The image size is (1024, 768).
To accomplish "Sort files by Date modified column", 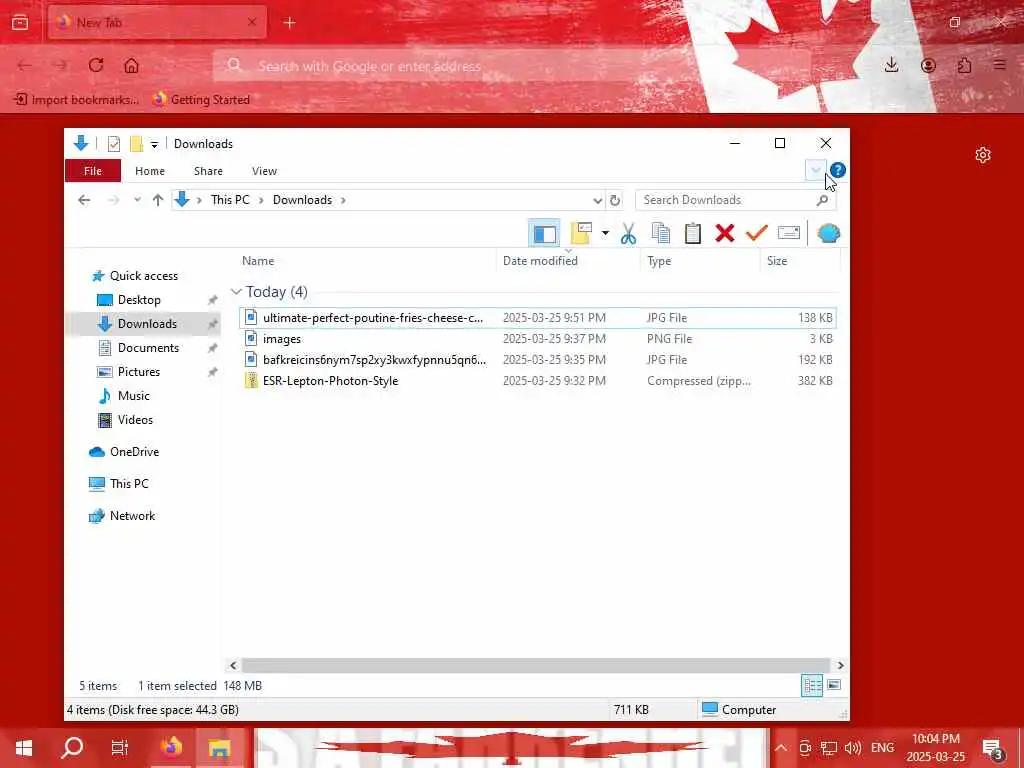I will (540, 261).
